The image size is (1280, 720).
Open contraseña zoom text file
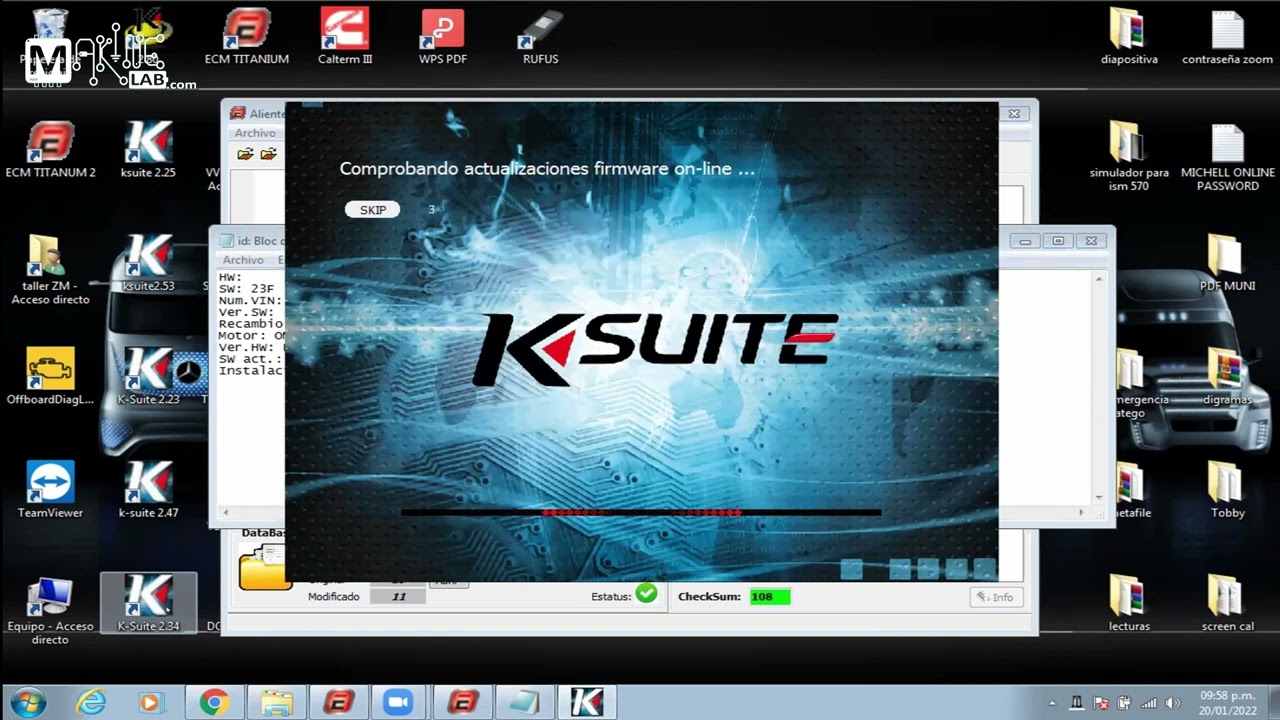1227,38
